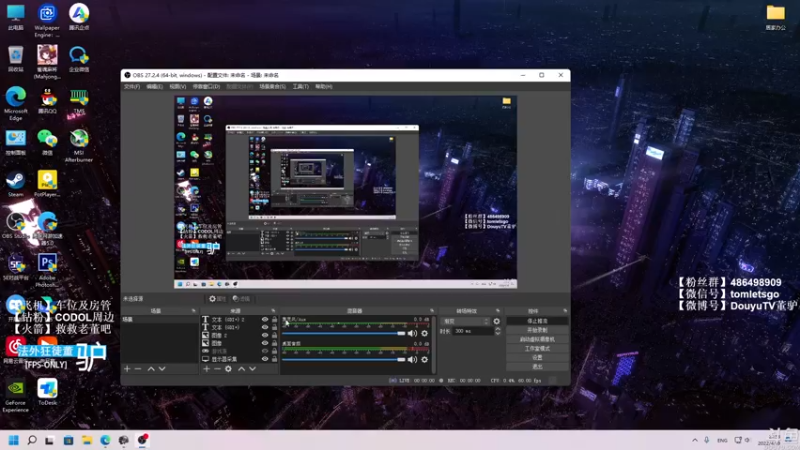Screen dimensions: 800x450
Task: Move the scene up with the arrow
Action: click(151, 368)
